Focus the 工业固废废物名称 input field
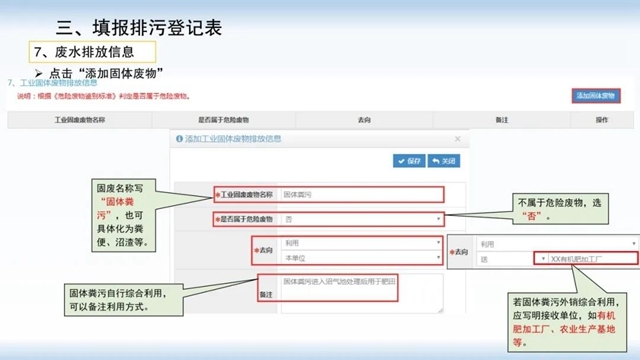 pyautogui.click(x=361, y=195)
